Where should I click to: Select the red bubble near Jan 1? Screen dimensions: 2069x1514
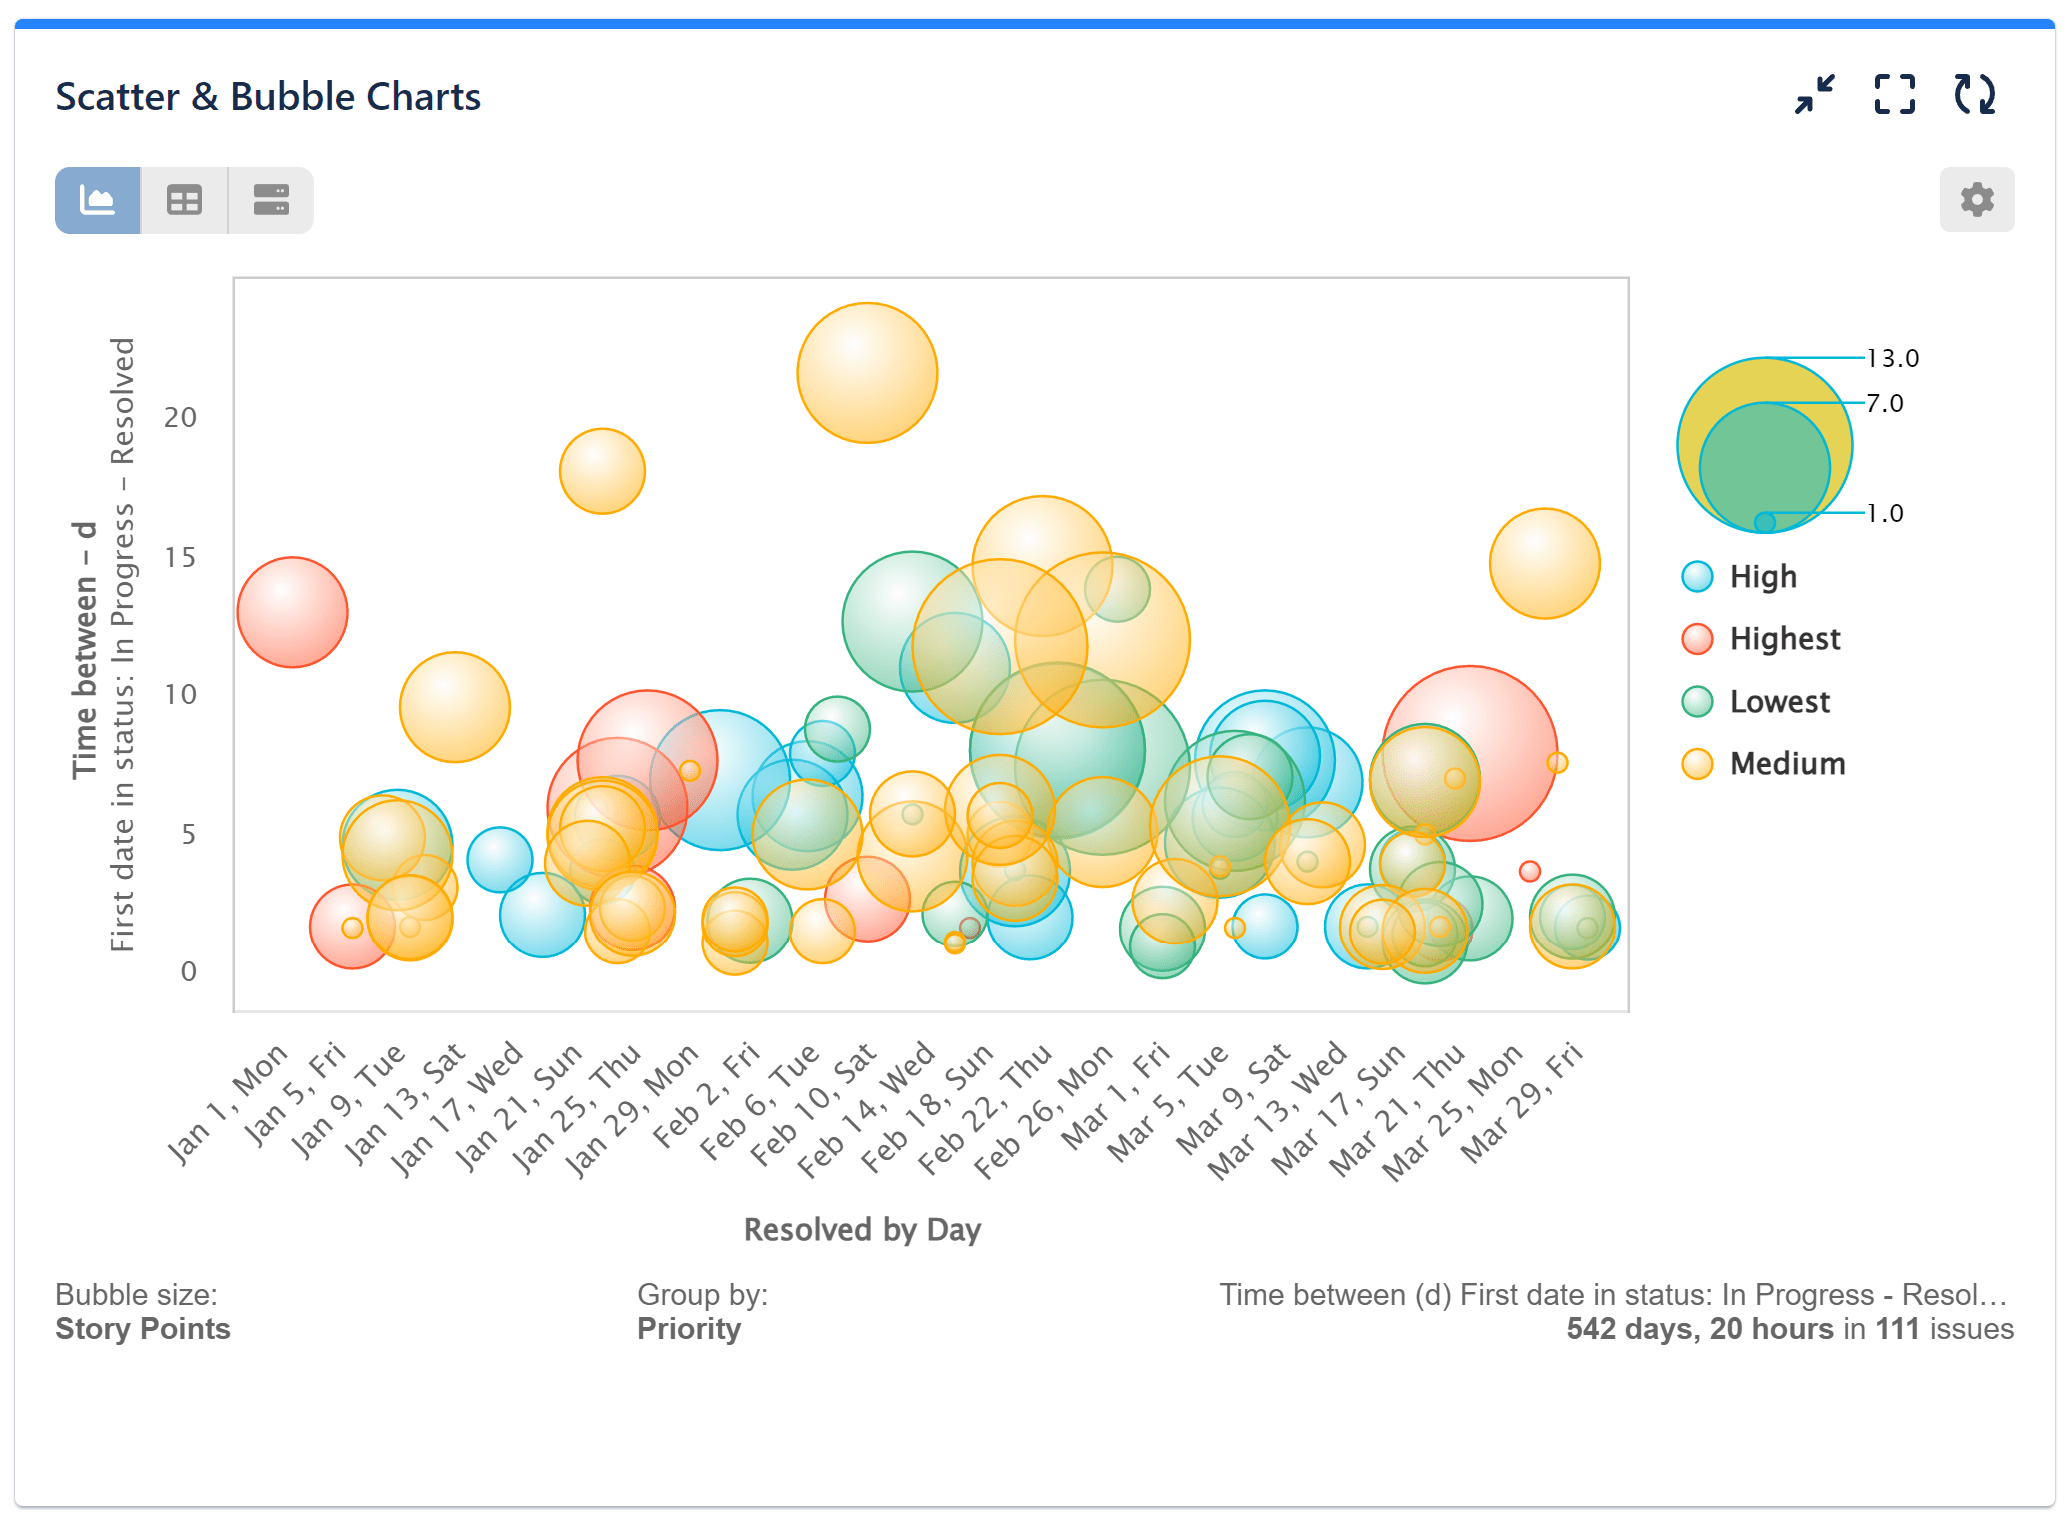click(292, 612)
